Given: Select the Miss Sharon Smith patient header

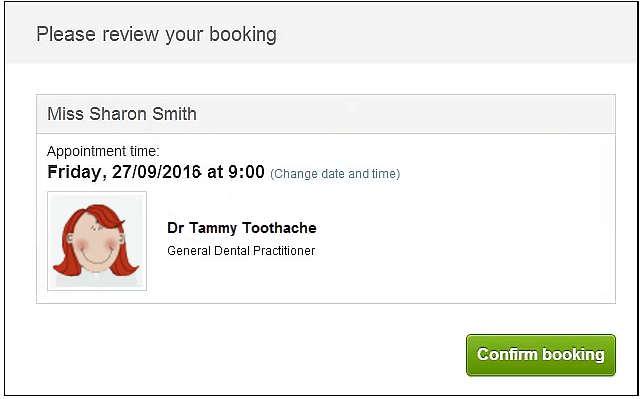Looking at the screenshot, I should (326, 114).
